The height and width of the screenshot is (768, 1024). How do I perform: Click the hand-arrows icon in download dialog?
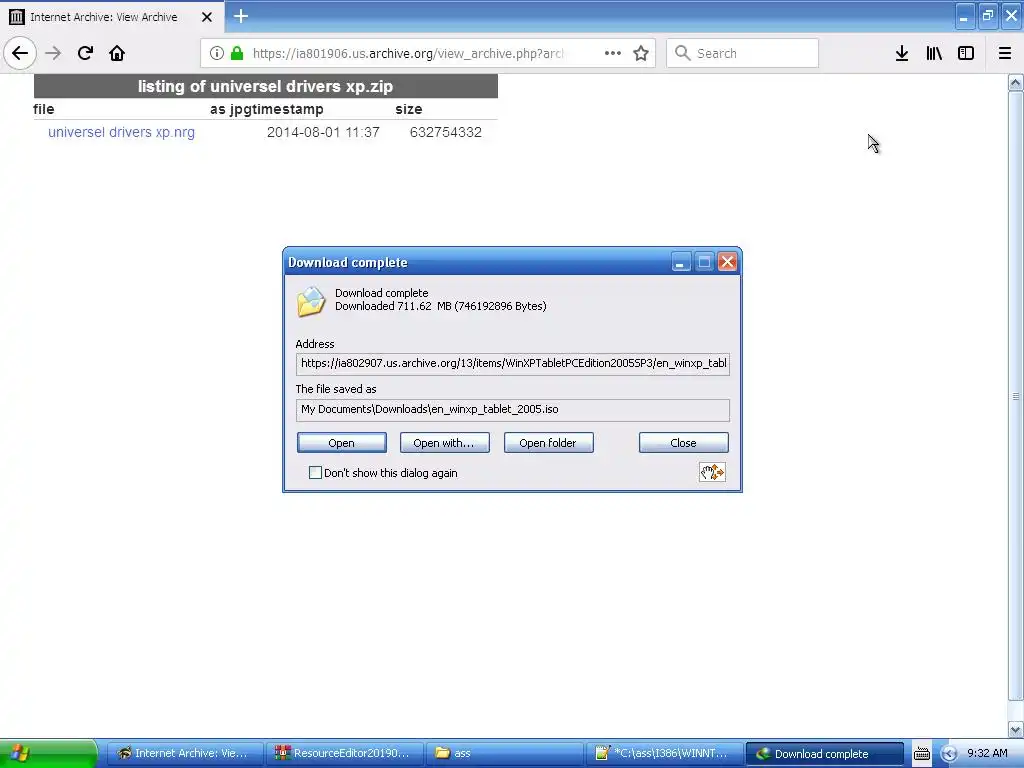712,472
